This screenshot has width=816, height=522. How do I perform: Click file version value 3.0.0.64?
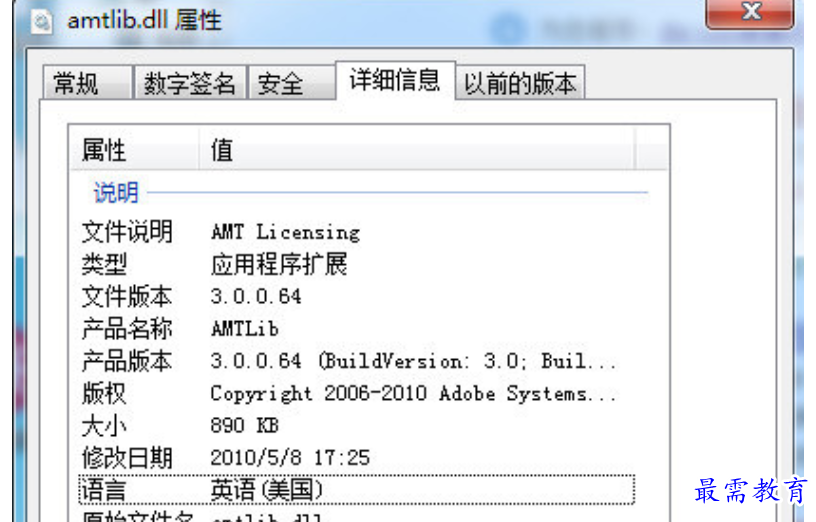[256, 297]
